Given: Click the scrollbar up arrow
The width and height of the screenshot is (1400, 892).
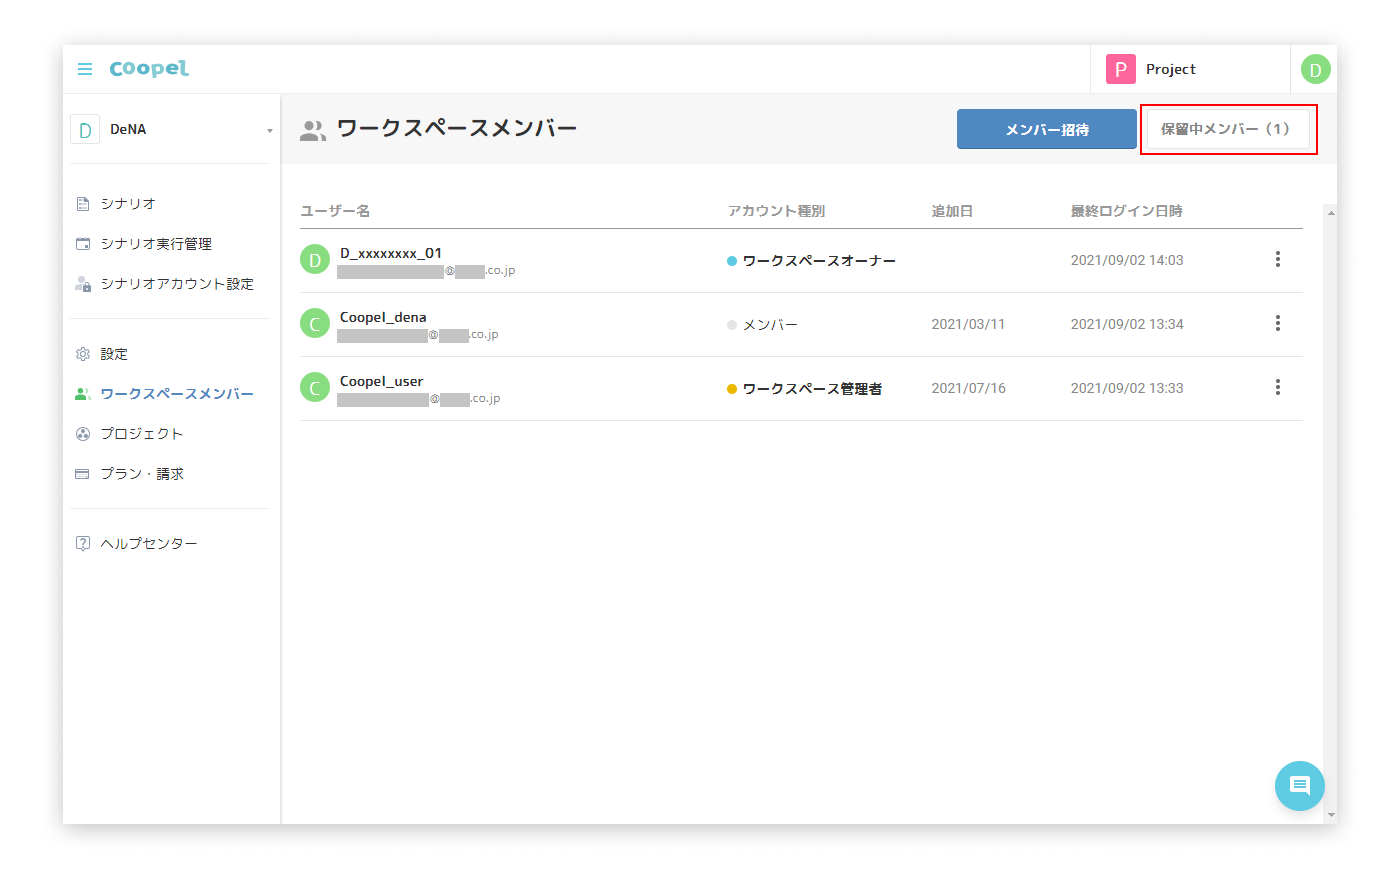Looking at the screenshot, I should pos(1330,213).
